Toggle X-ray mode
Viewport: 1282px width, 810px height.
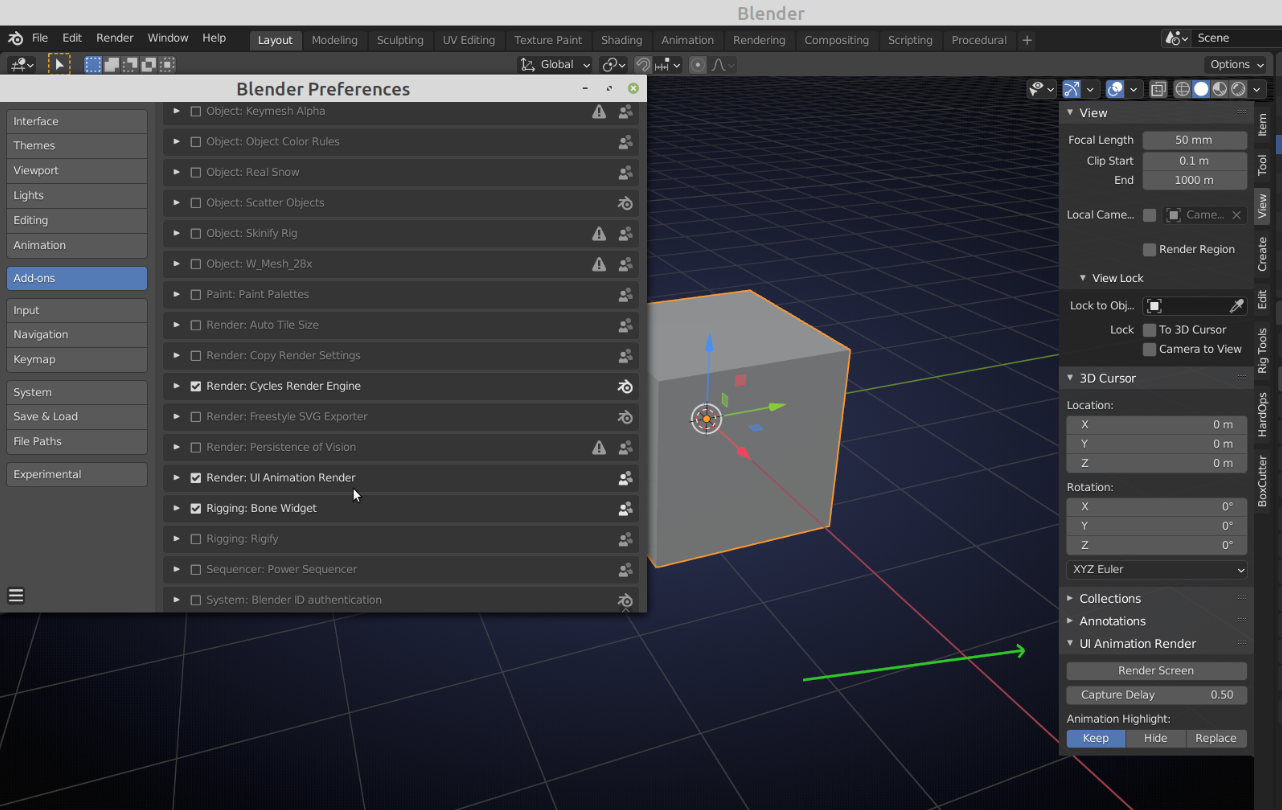(x=1158, y=89)
